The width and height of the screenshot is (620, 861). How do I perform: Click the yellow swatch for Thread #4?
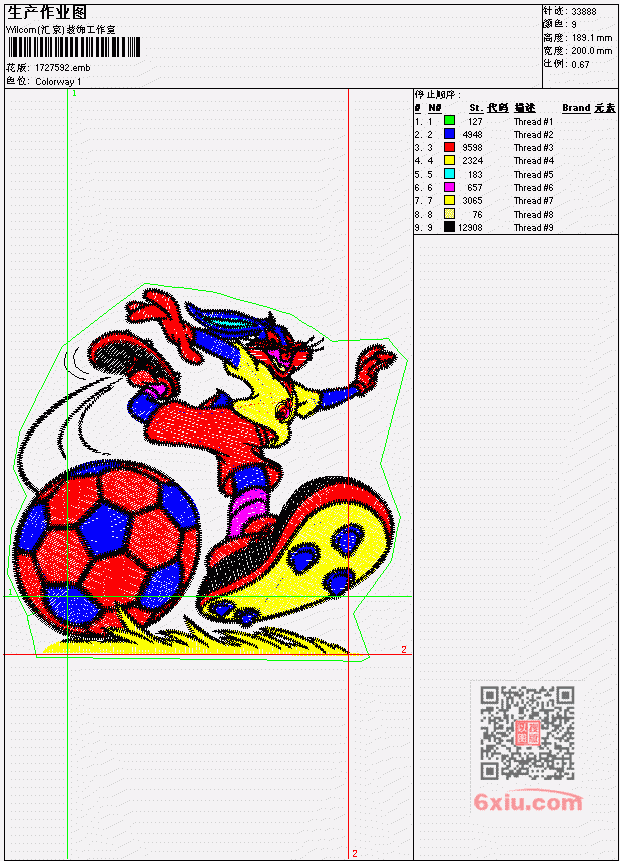(x=449, y=160)
